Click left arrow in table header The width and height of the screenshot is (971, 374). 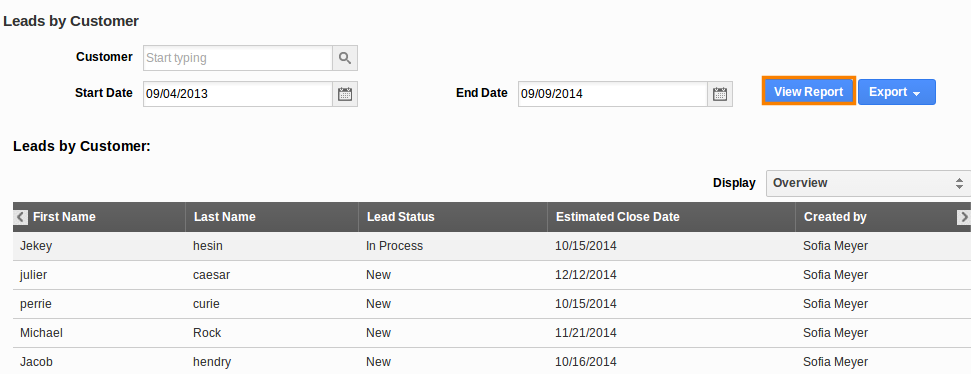(x=21, y=217)
